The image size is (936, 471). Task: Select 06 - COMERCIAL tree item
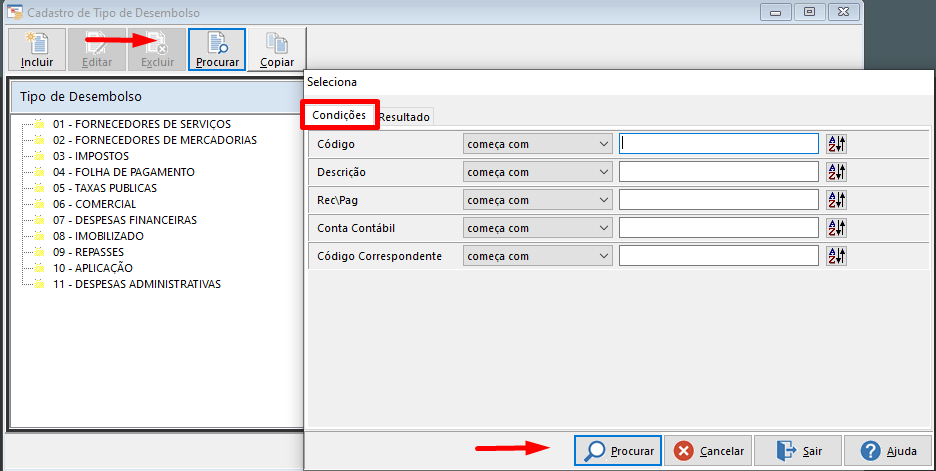pyautogui.click(x=94, y=204)
